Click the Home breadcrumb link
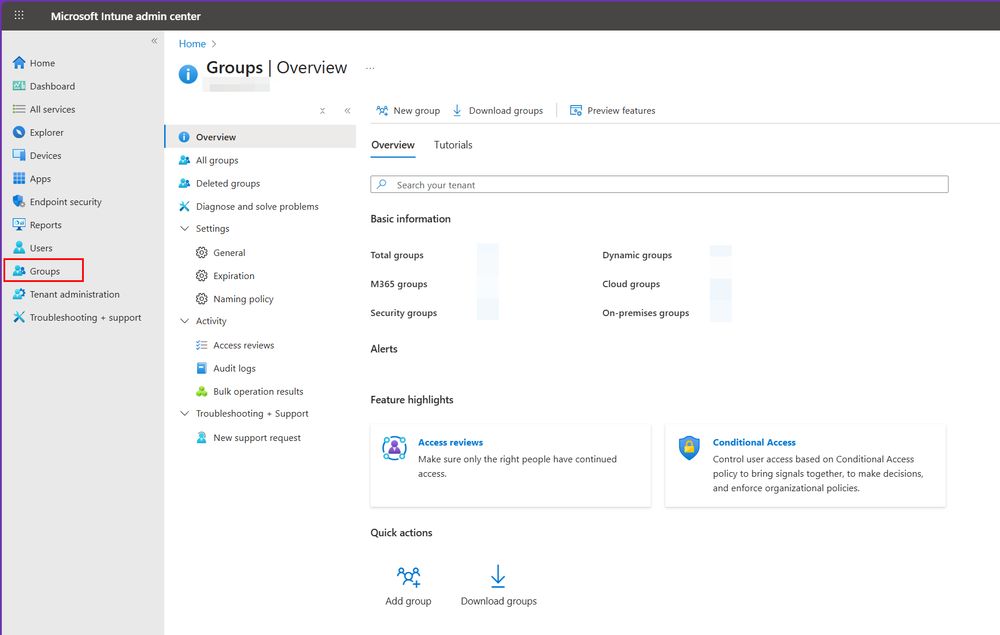This screenshot has width=1000, height=635. (x=192, y=43)
